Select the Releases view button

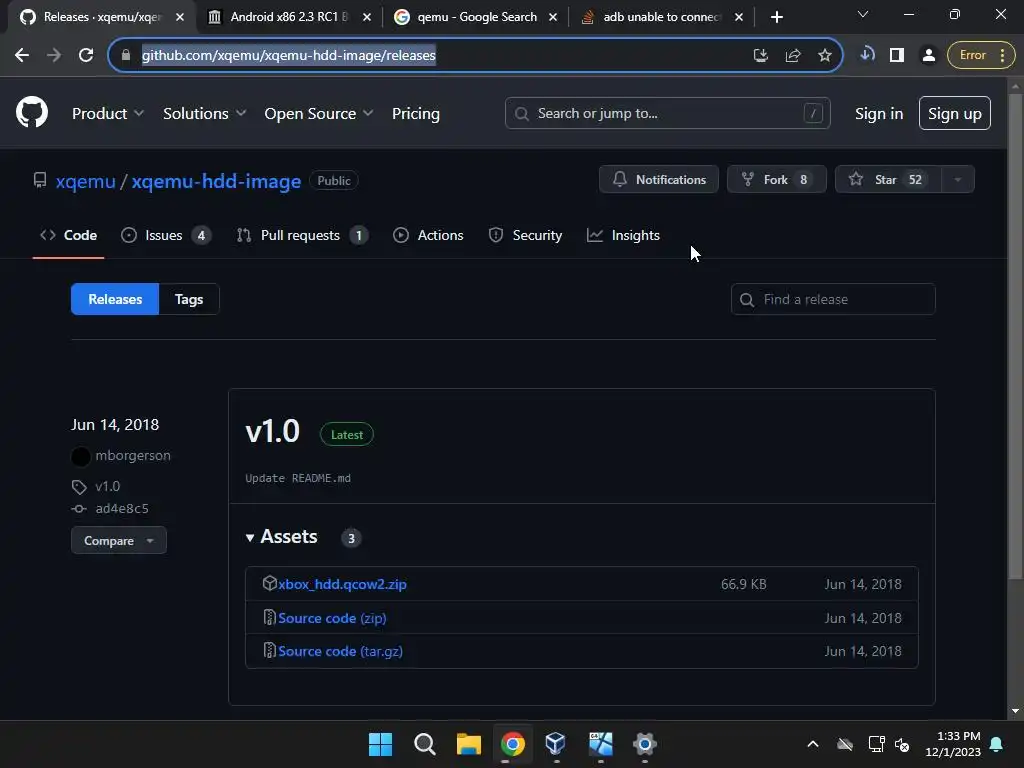(115, 299)
